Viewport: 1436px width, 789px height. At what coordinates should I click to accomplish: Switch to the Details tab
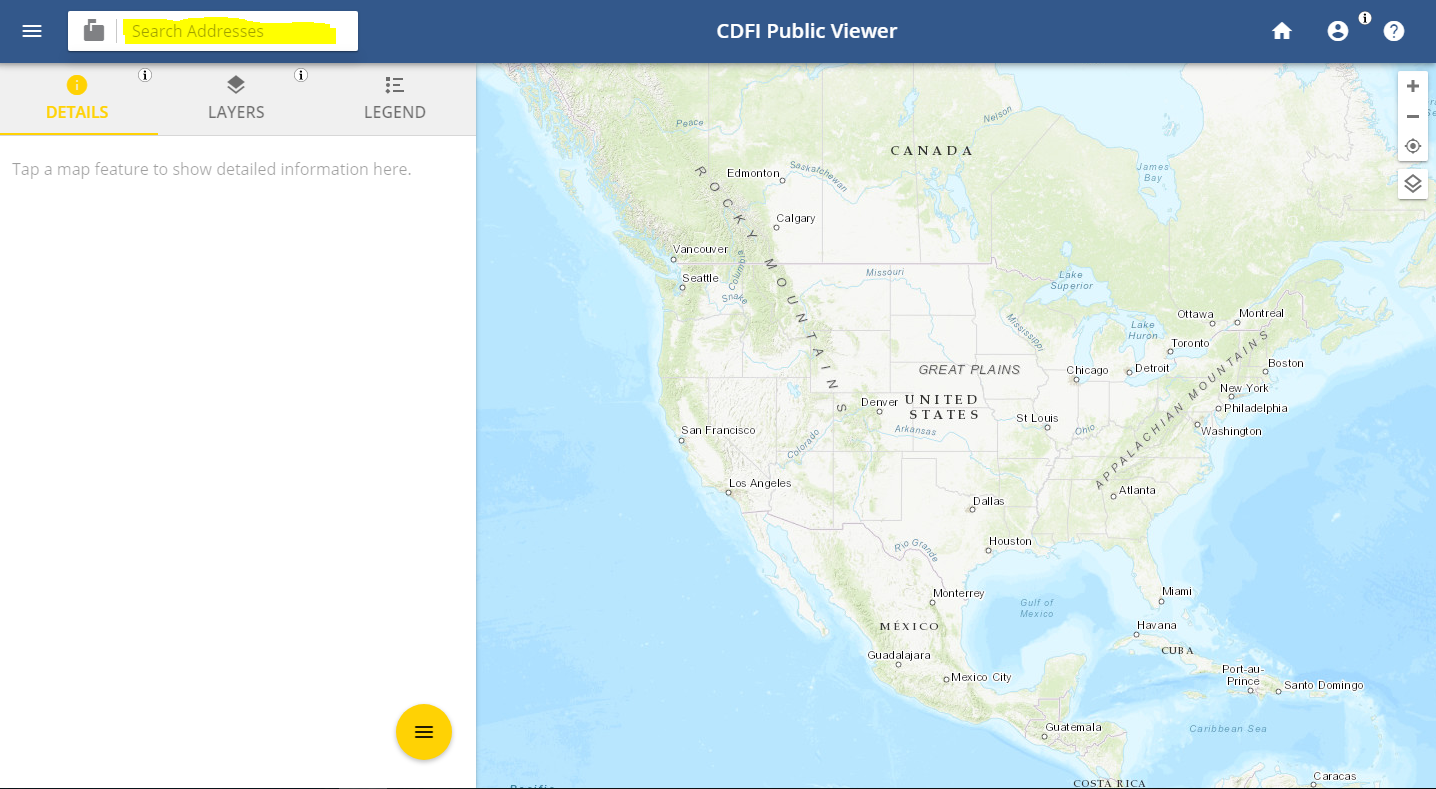[x=77, y=98]
